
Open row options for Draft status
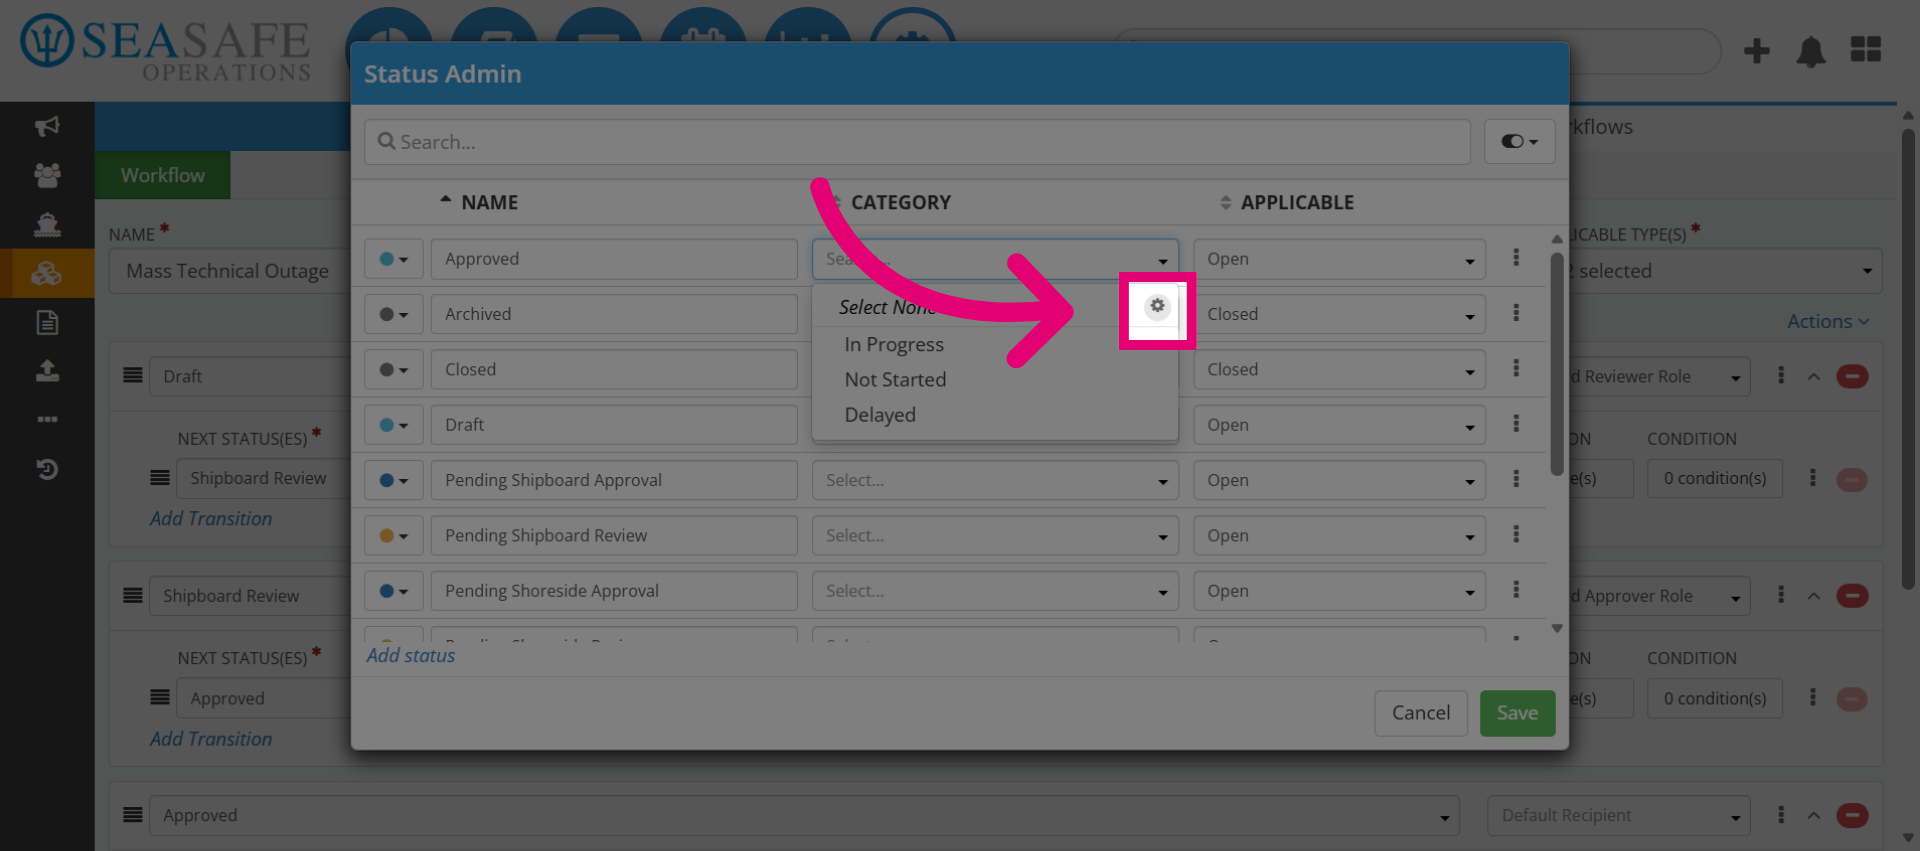click(x=1516, y=424)
